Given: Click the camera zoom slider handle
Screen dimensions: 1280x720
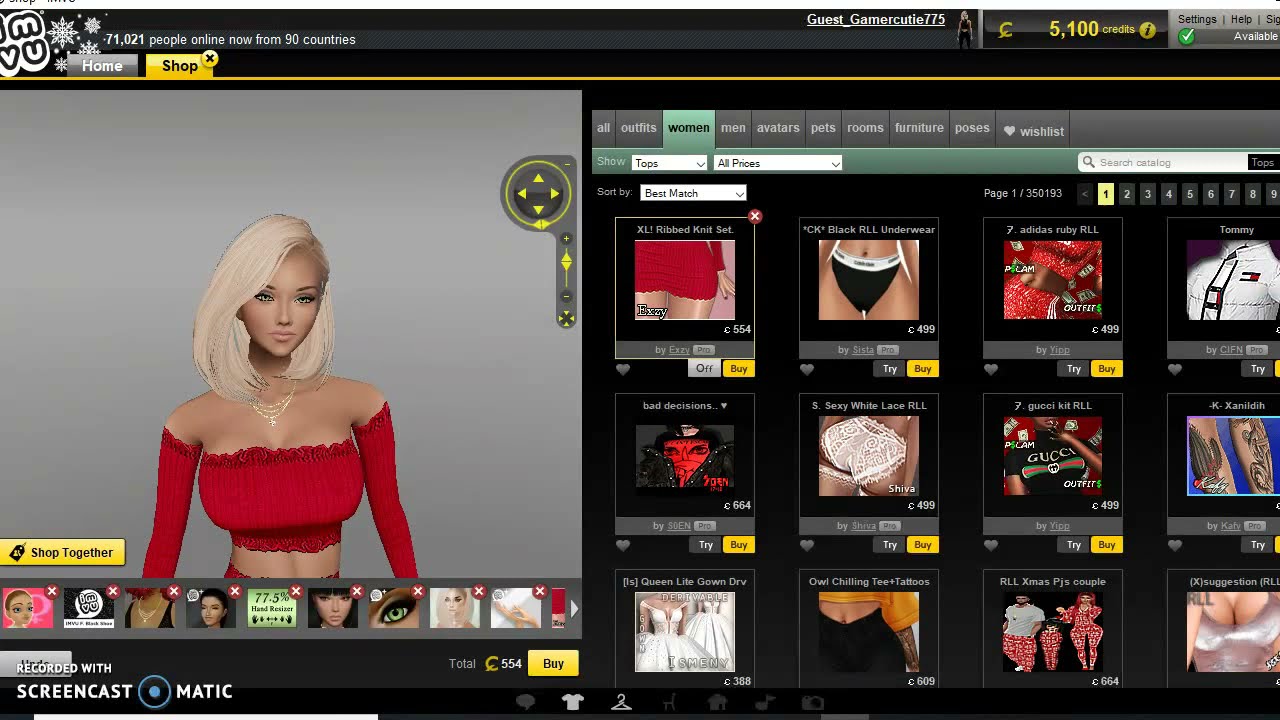Looking at the screenshot, I should 566,262.
